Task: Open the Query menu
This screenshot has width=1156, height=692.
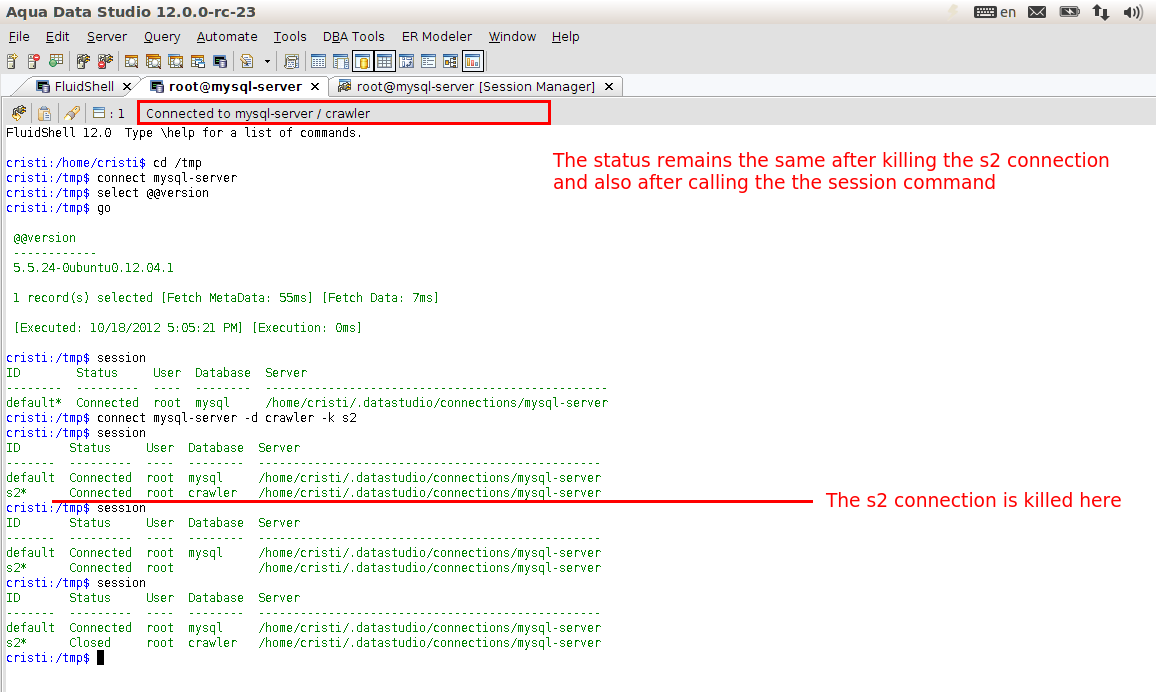Action: click(162, 37)
